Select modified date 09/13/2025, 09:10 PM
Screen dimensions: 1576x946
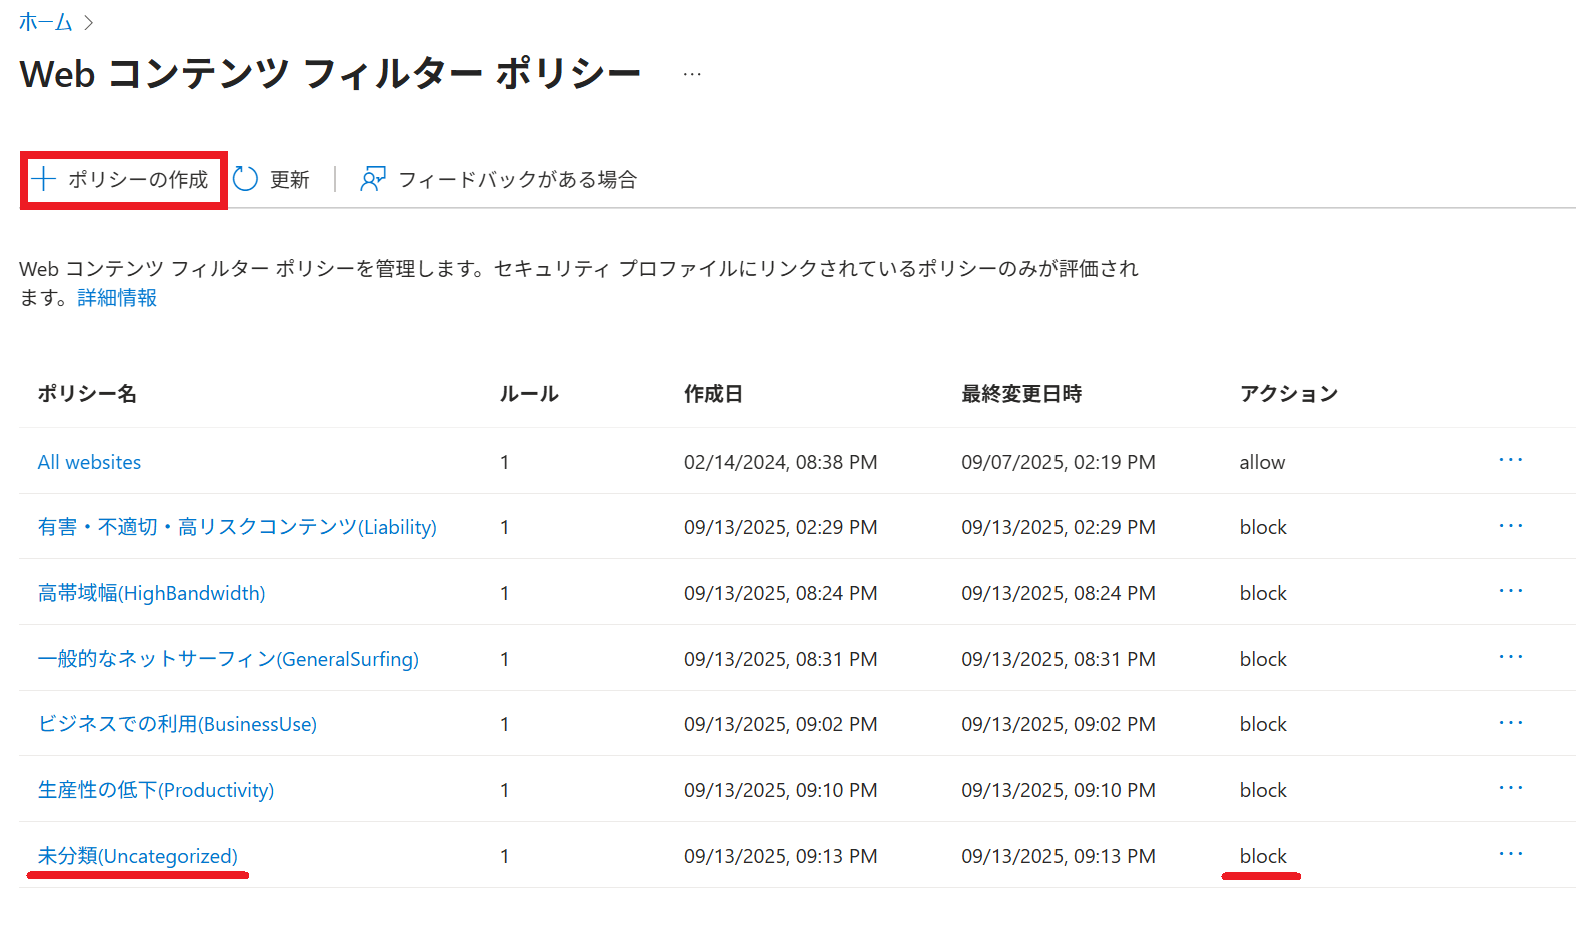click(1058, 790)
